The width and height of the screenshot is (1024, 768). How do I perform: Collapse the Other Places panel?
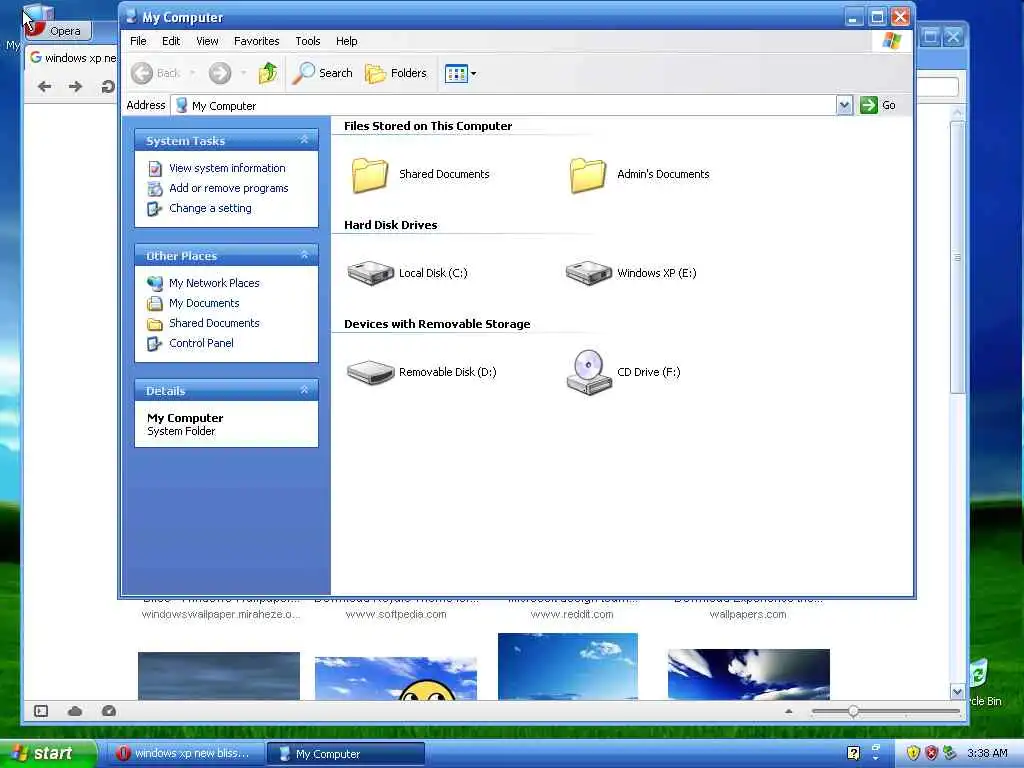(304, 255)
